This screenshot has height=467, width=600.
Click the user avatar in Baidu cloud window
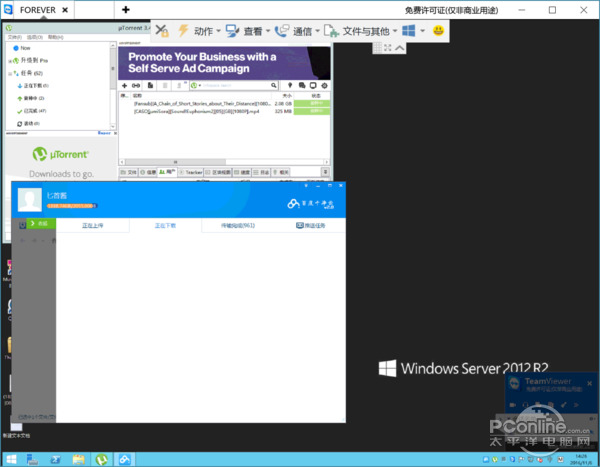point(30,200)
